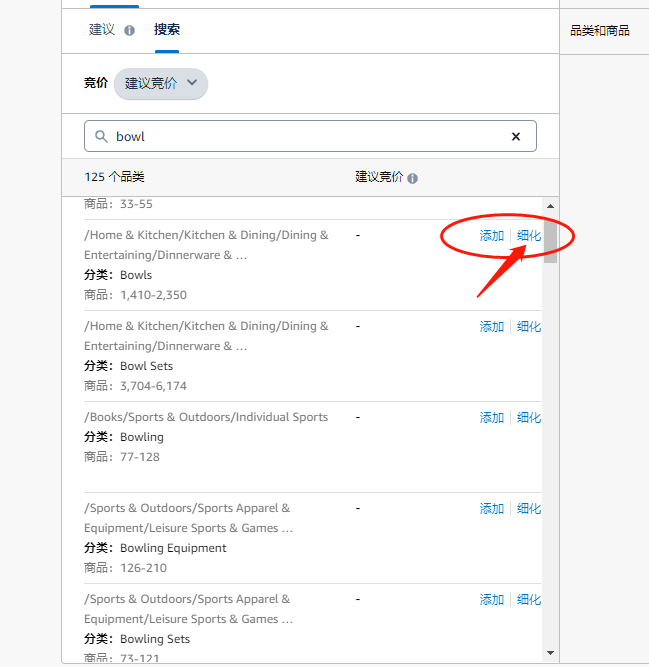The width and height of the screenshot is (649, 667).
Task: Open the 建议竞价 bid dropdown
Action: 161,83
